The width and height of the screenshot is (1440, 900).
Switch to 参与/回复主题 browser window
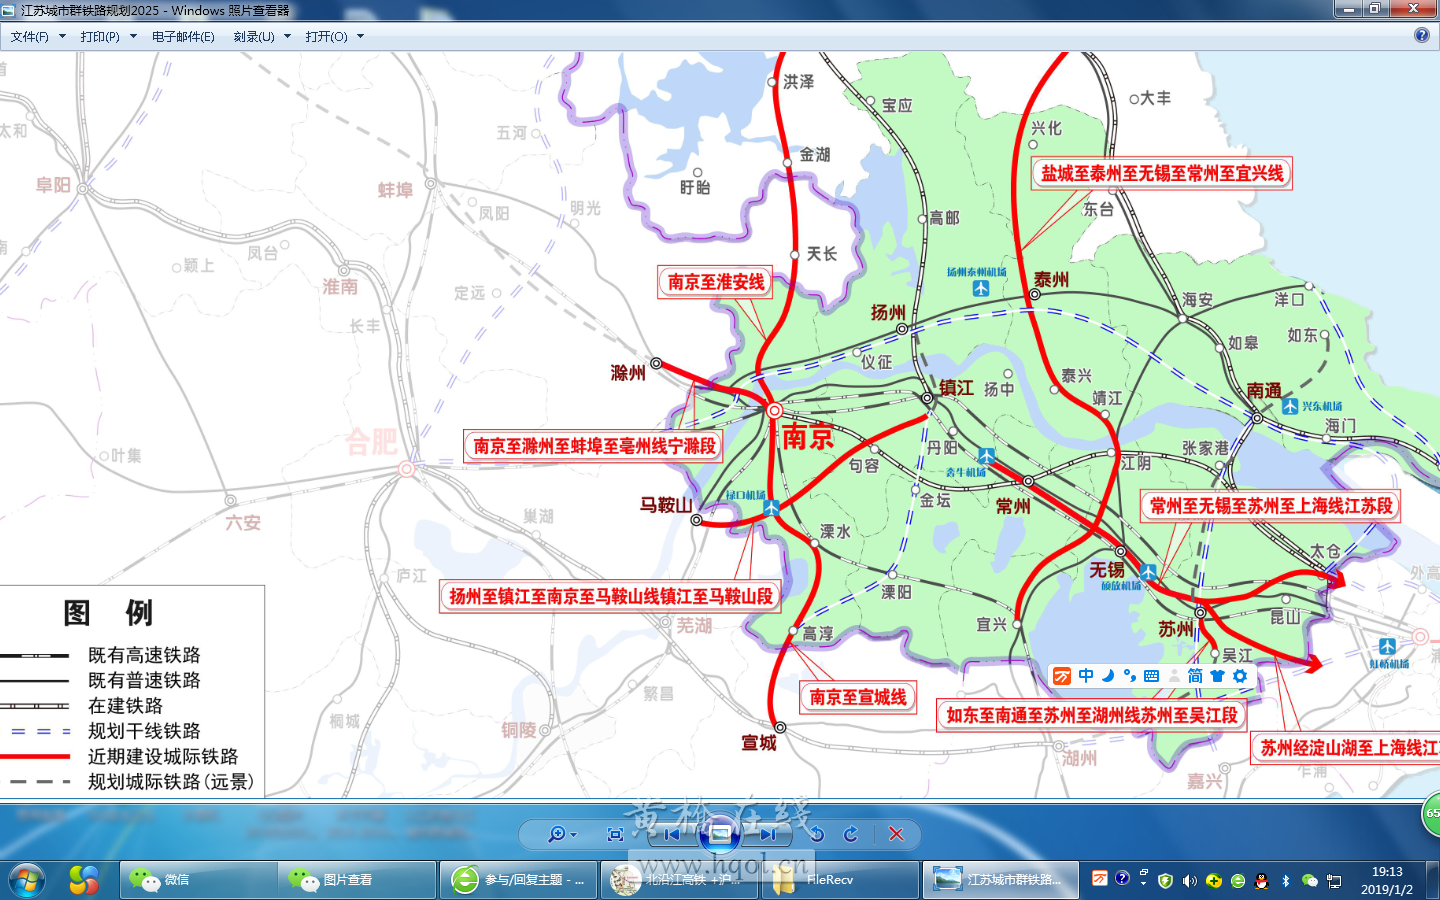tap(519, 880)
